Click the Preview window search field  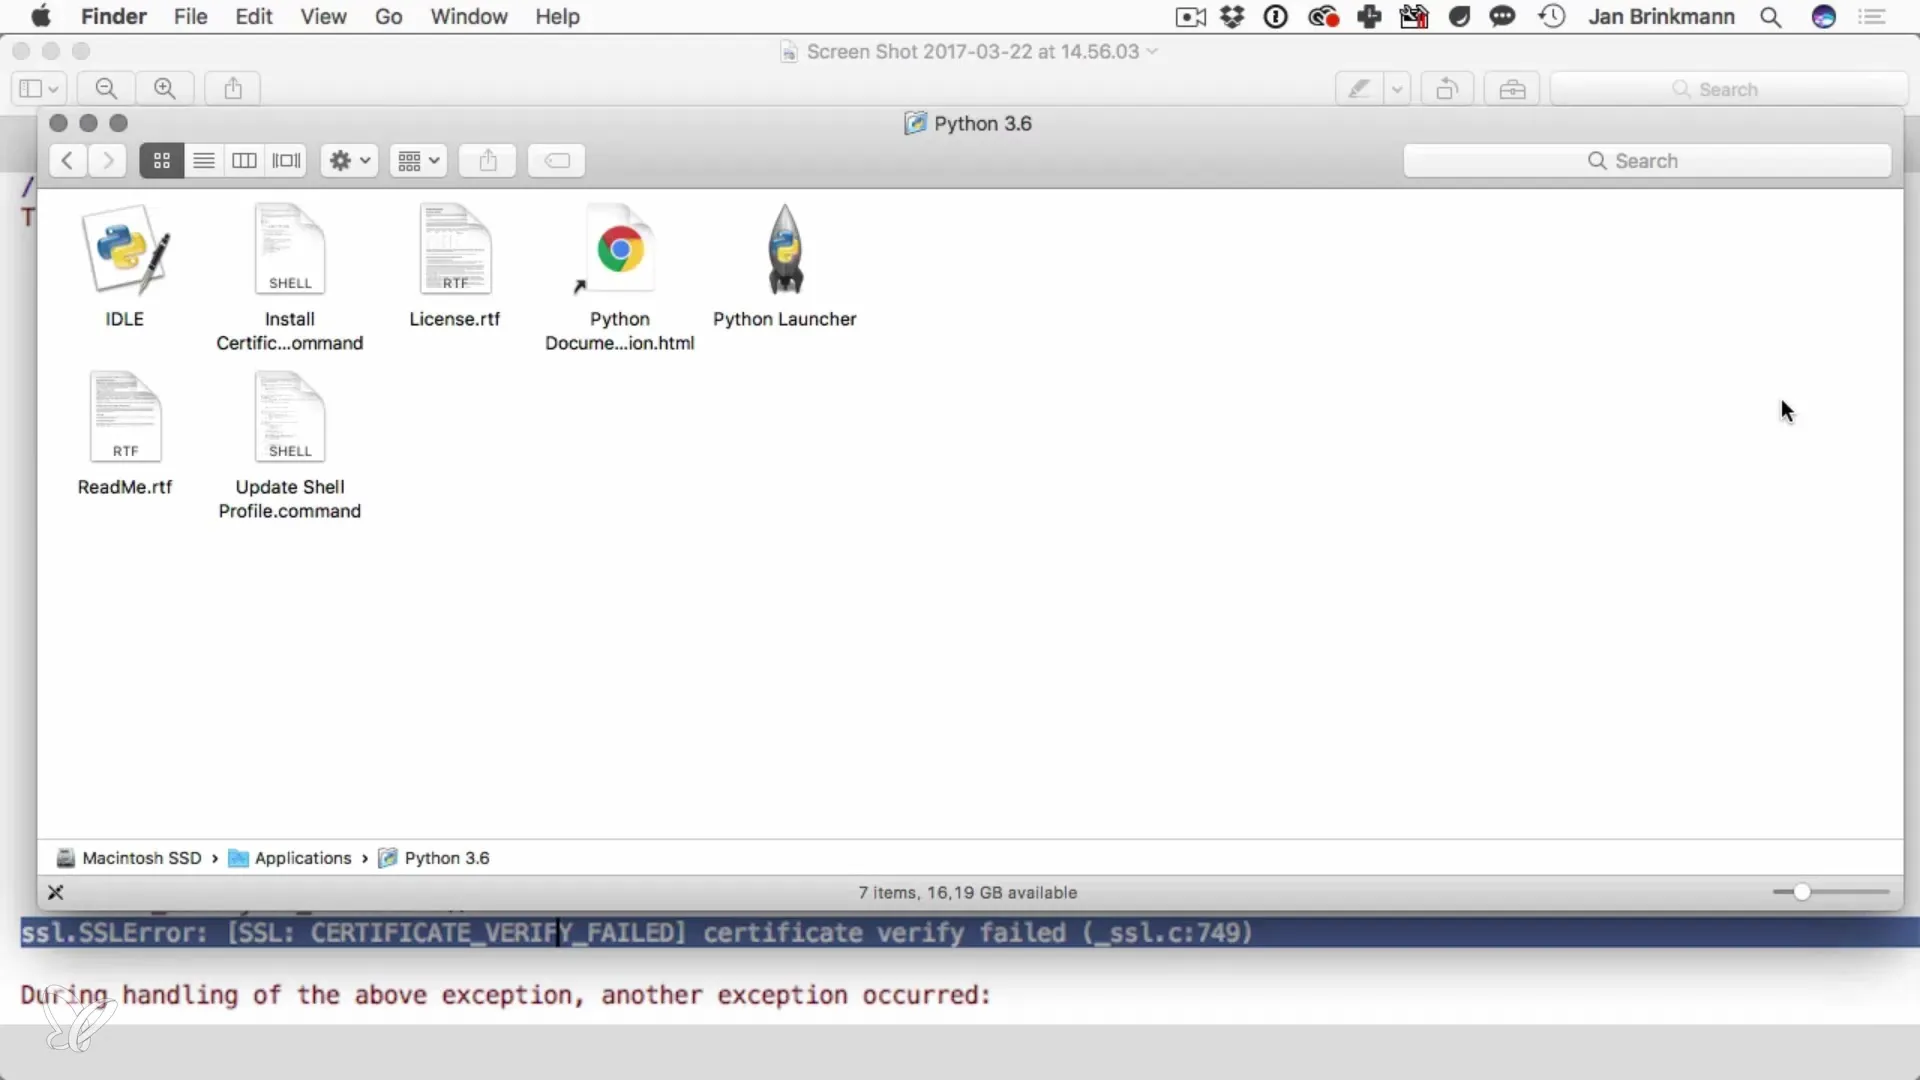point(1729,89)
